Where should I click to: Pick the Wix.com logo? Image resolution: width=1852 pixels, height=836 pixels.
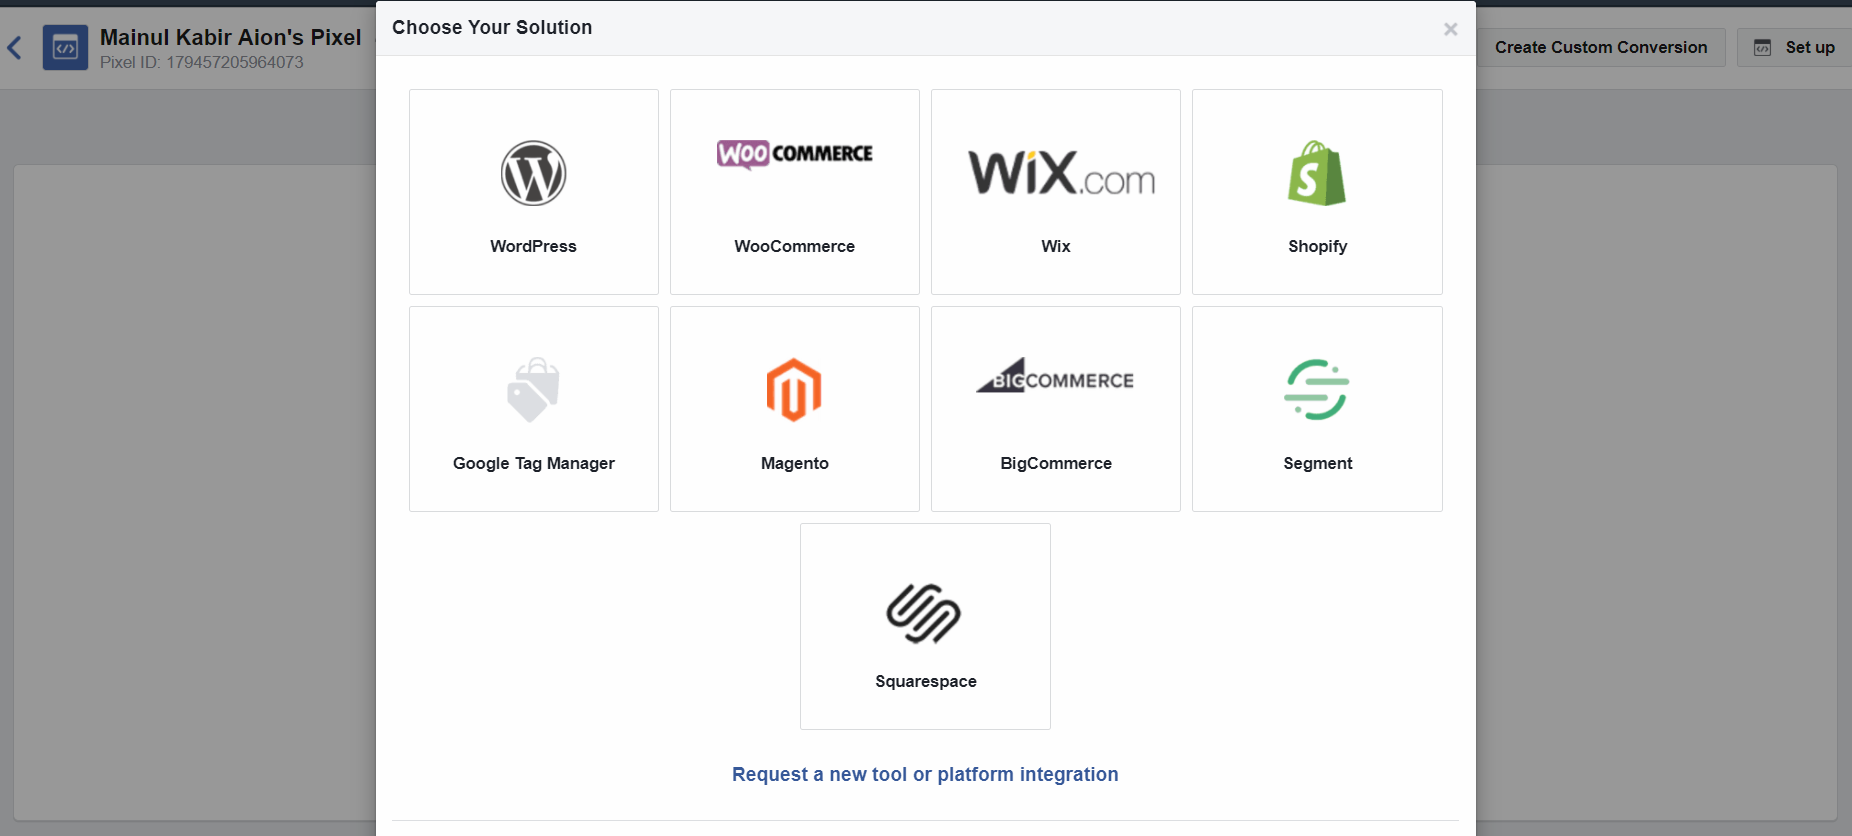coord(1061,172)
